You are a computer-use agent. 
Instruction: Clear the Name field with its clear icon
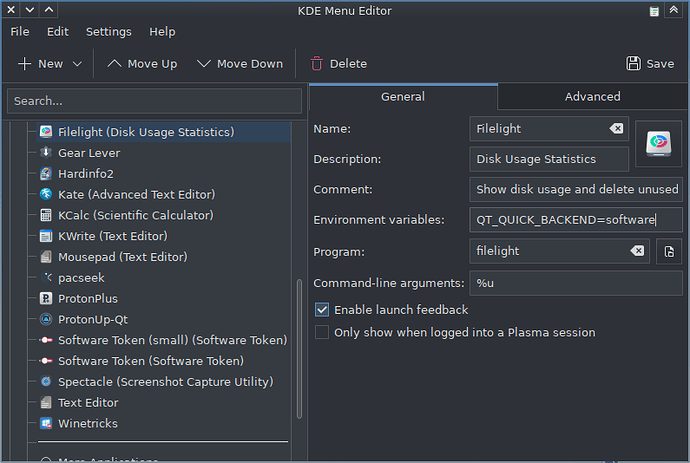[x=616, y=129]
